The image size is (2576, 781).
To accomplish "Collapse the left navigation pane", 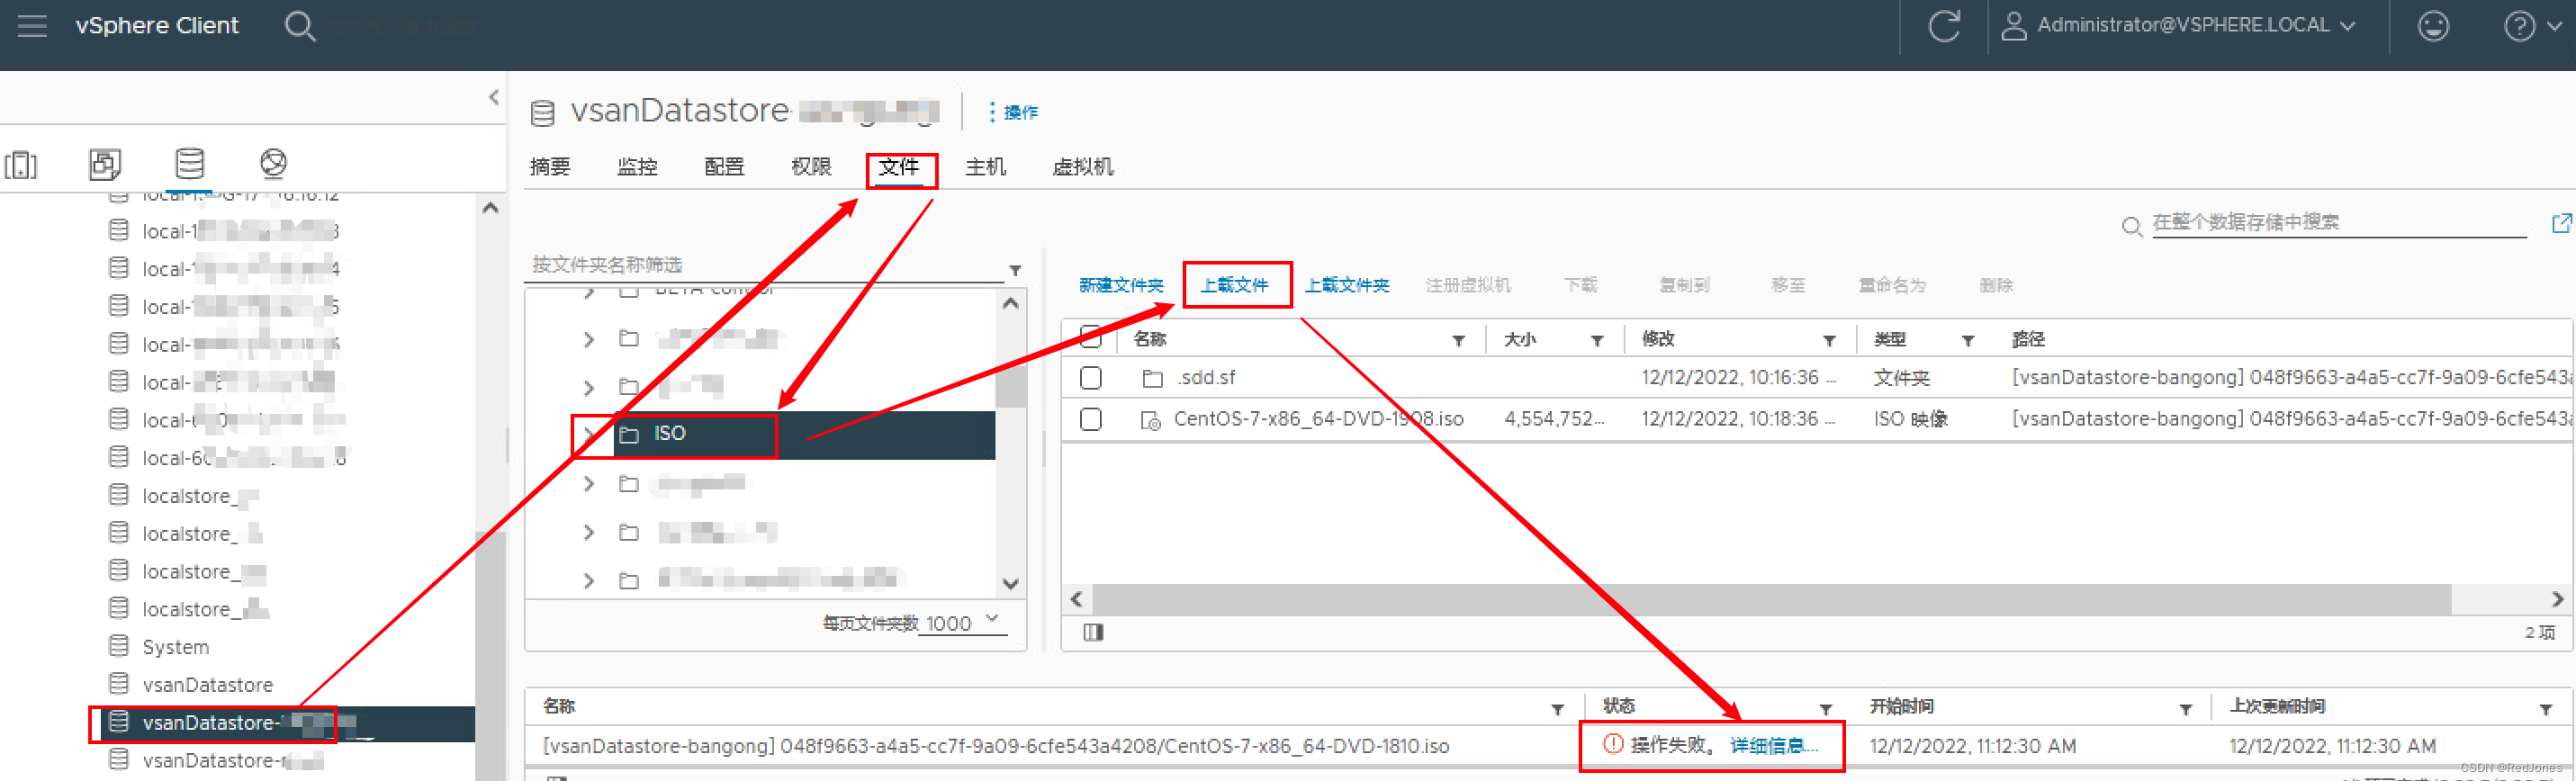I will pos(494,97).
